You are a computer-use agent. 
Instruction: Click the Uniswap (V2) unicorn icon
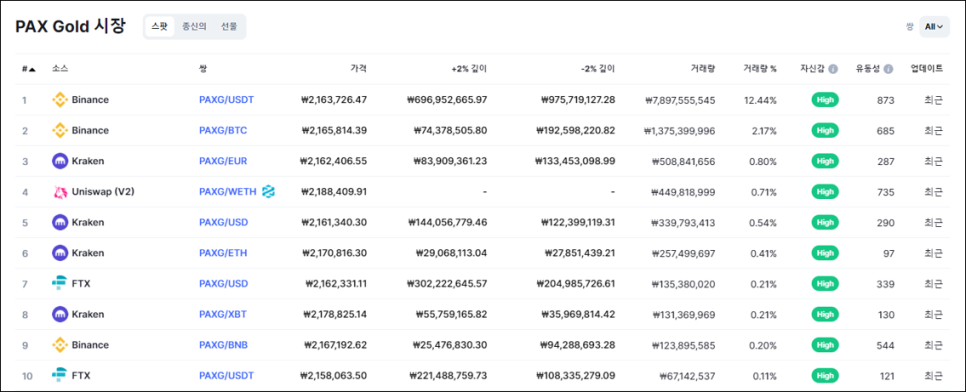click(x=60, y=192)
